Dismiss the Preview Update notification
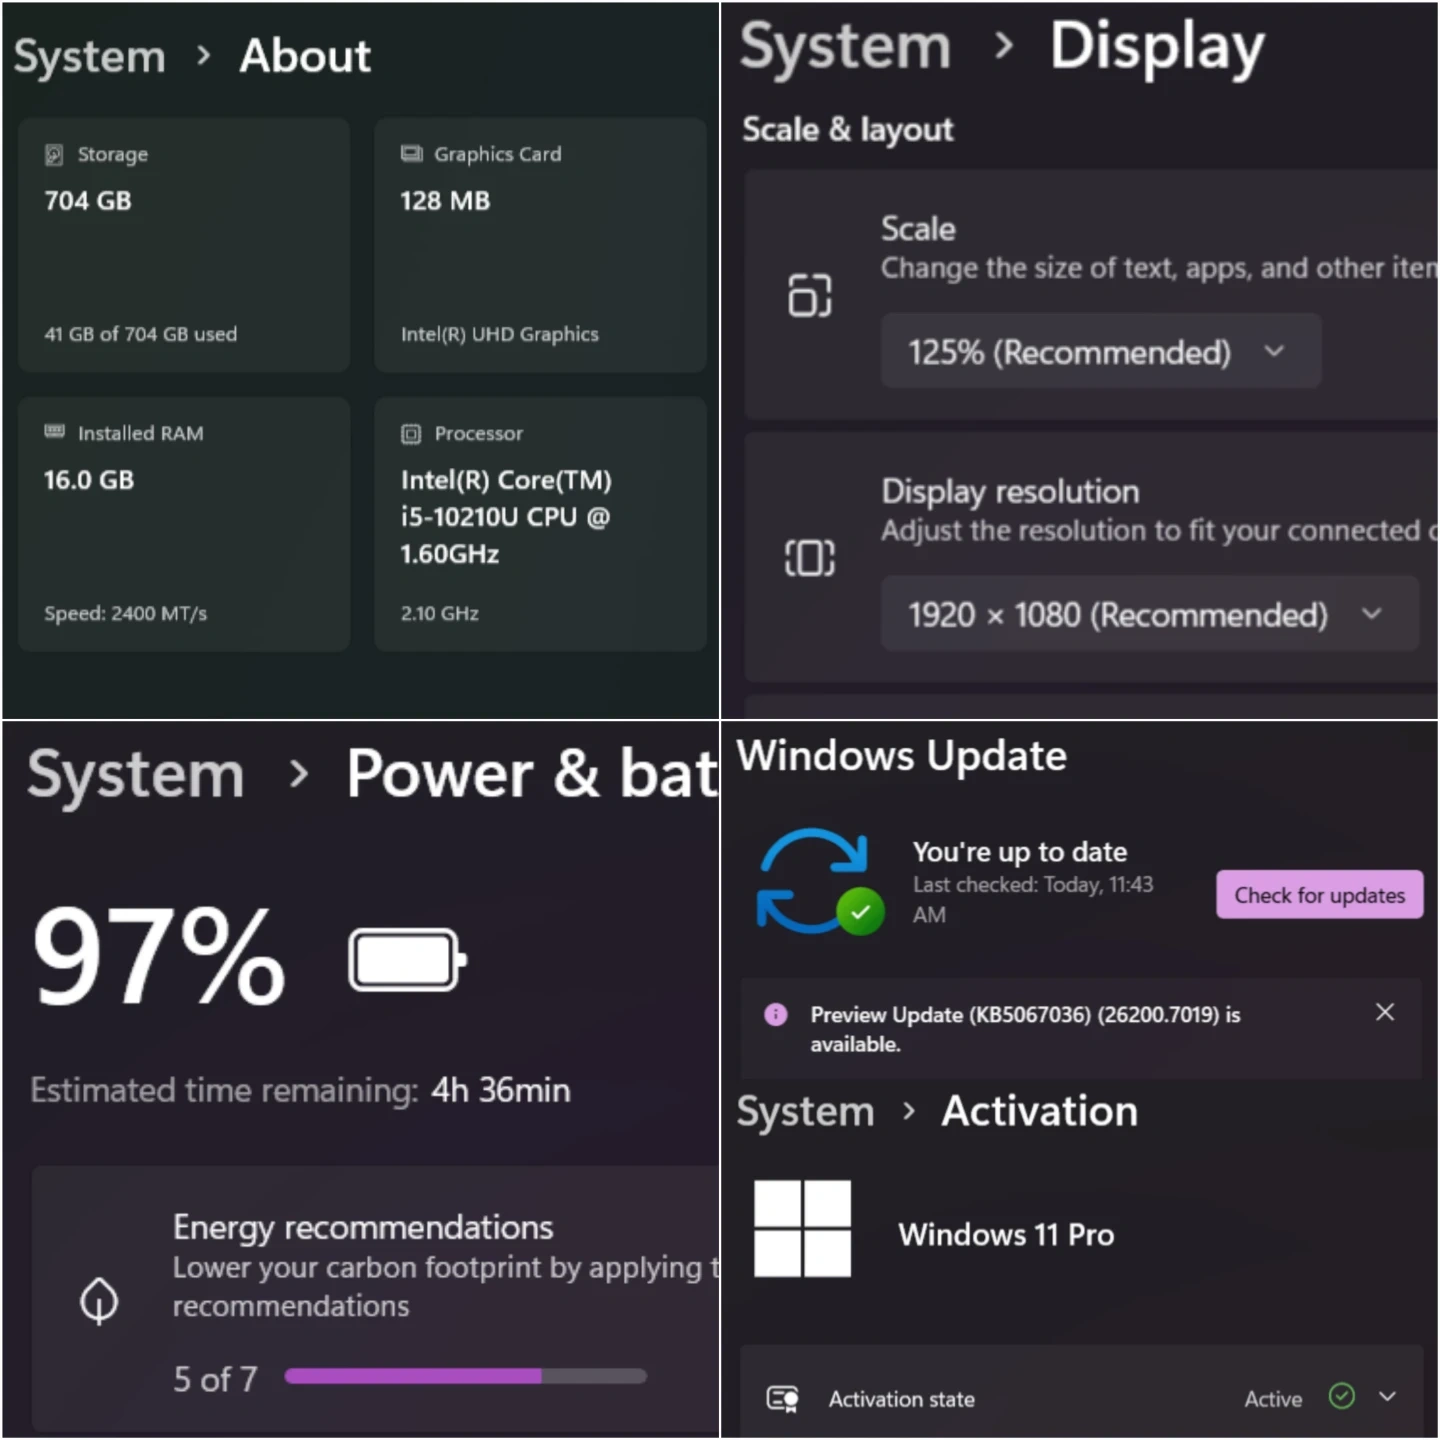 [1385, 1012]
